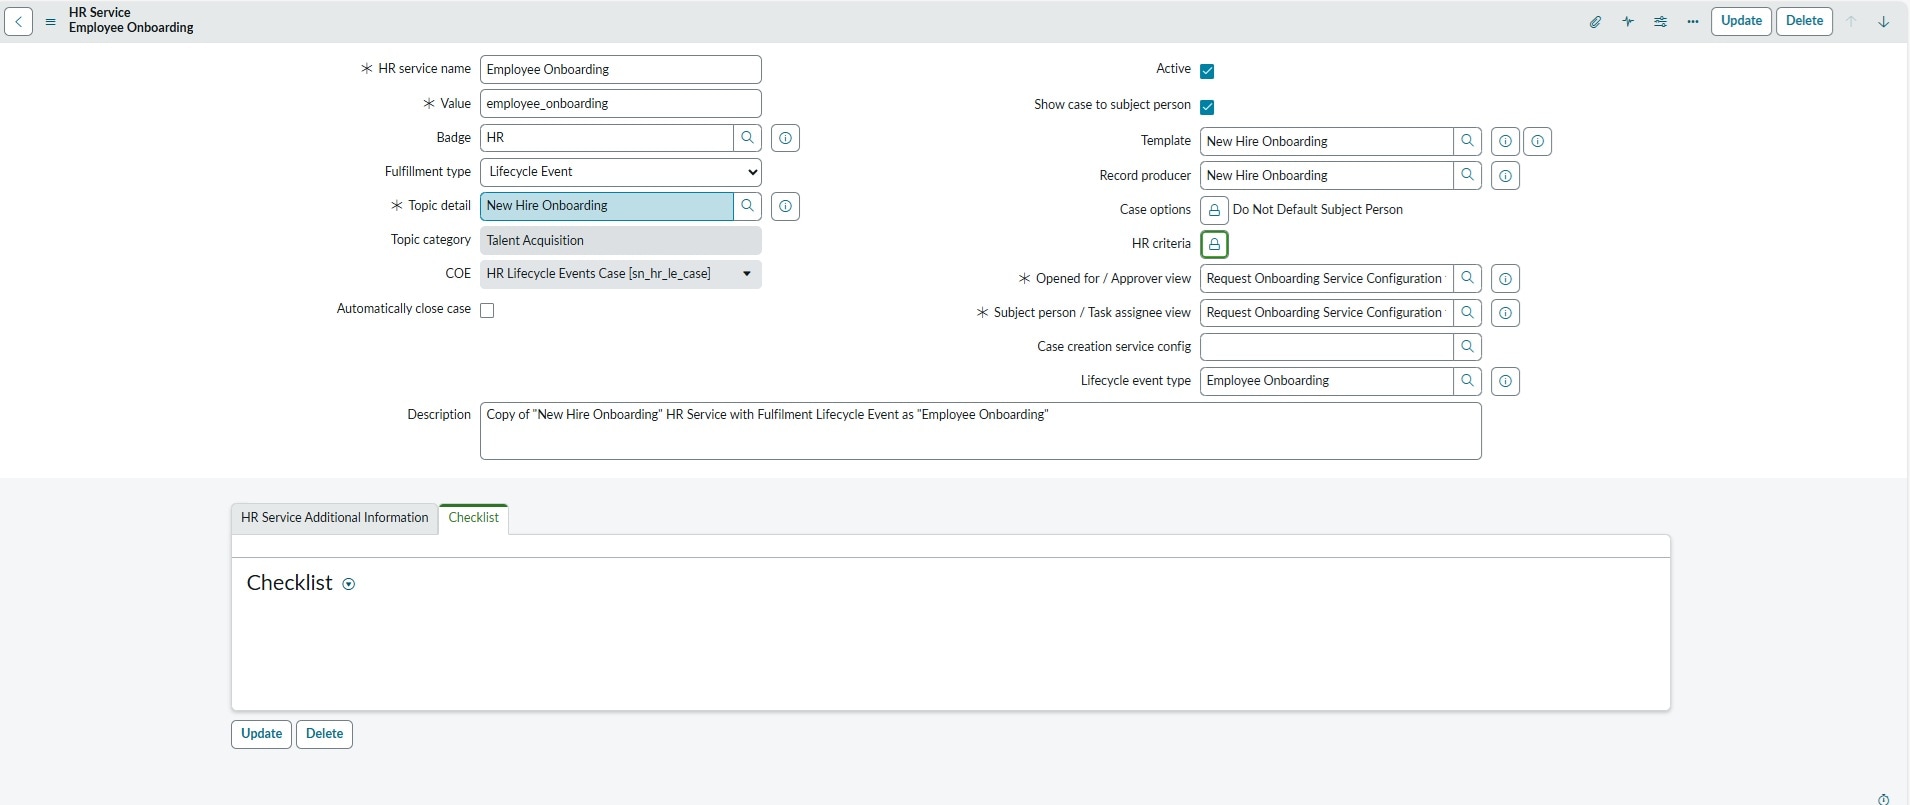Click the Case creation service config lookup
Viewport: 1910px width, 805px height.
(x=1467, y=347)
